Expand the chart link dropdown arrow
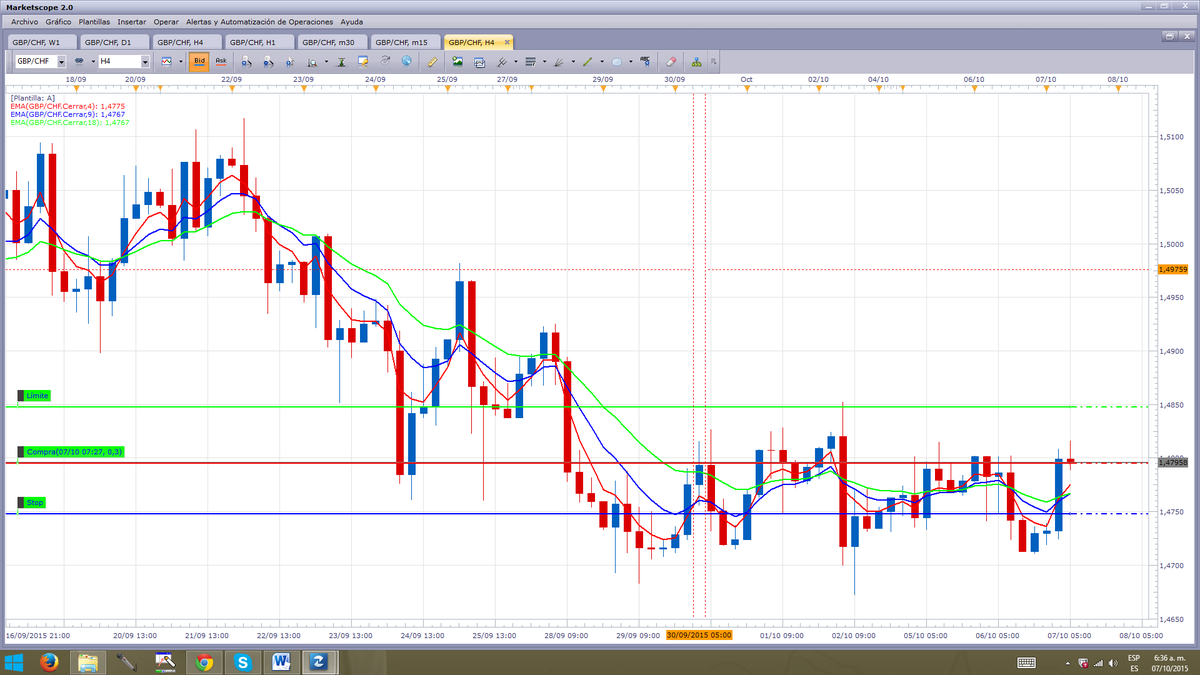Screen dimensions: 1200x675 pos(93,61)
